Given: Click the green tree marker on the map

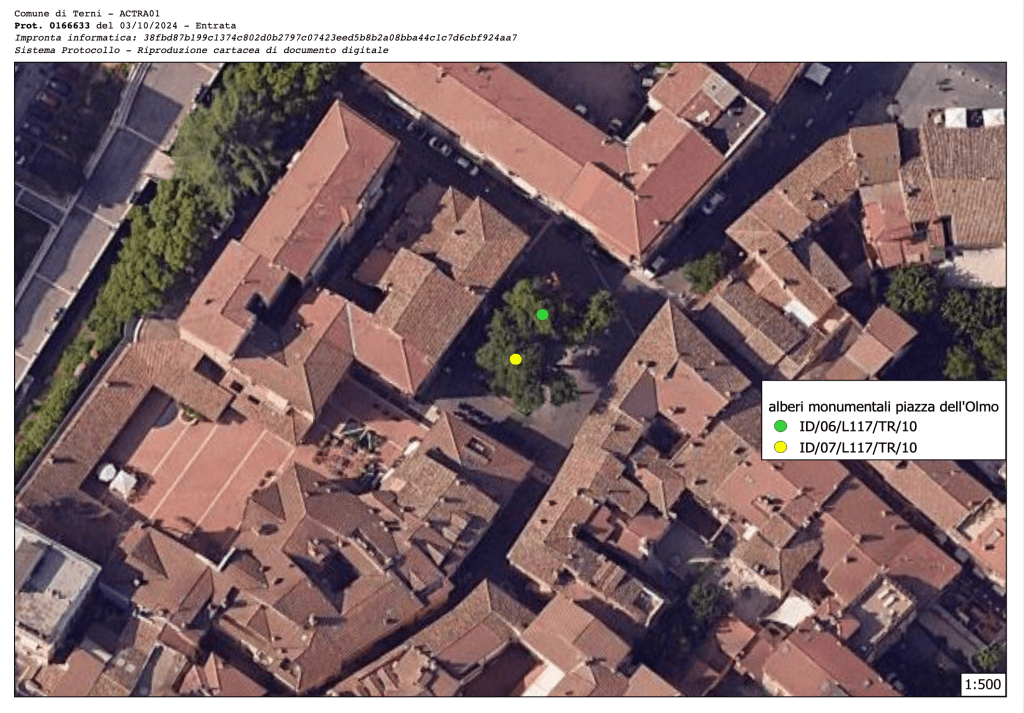Looking at the screenshot, I should coord(542,314).
